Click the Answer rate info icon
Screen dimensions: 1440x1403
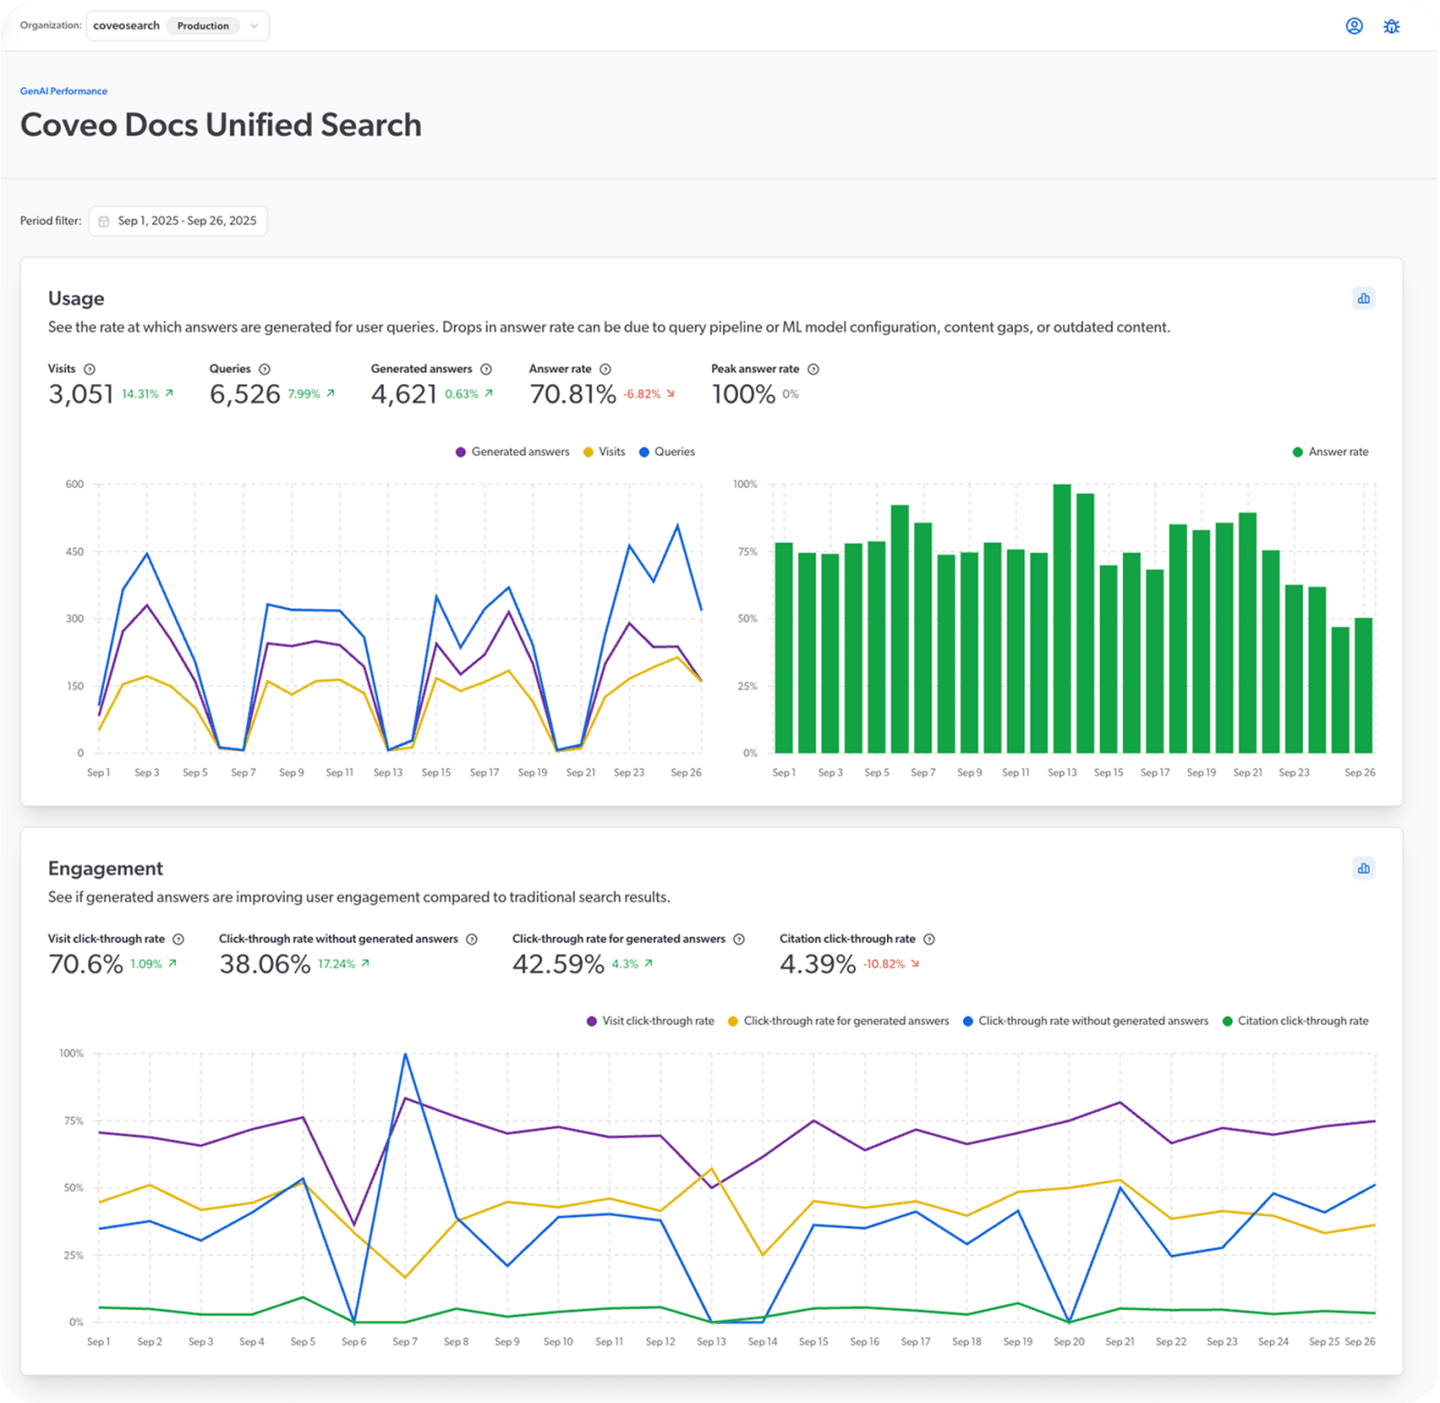[605, 369]
